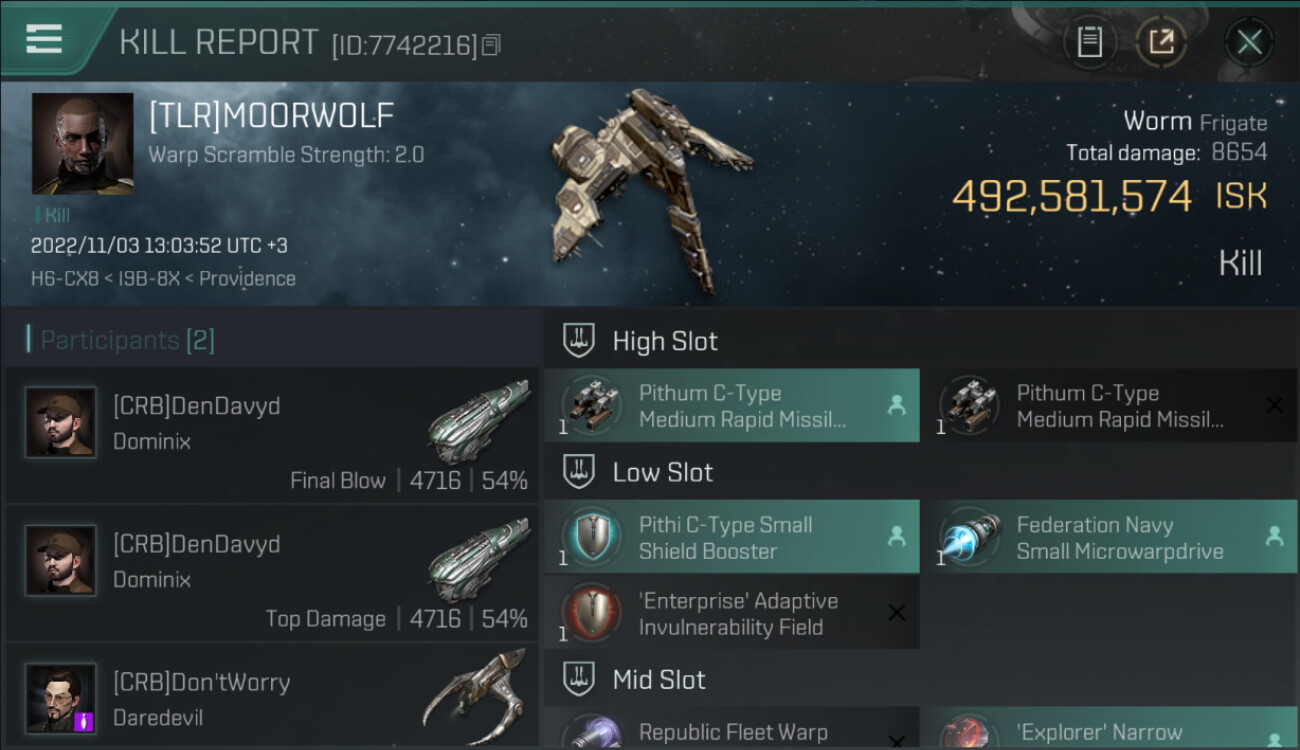Open the H6-CX8 location link
1300x750 pixels.
[x=65, y=279]
